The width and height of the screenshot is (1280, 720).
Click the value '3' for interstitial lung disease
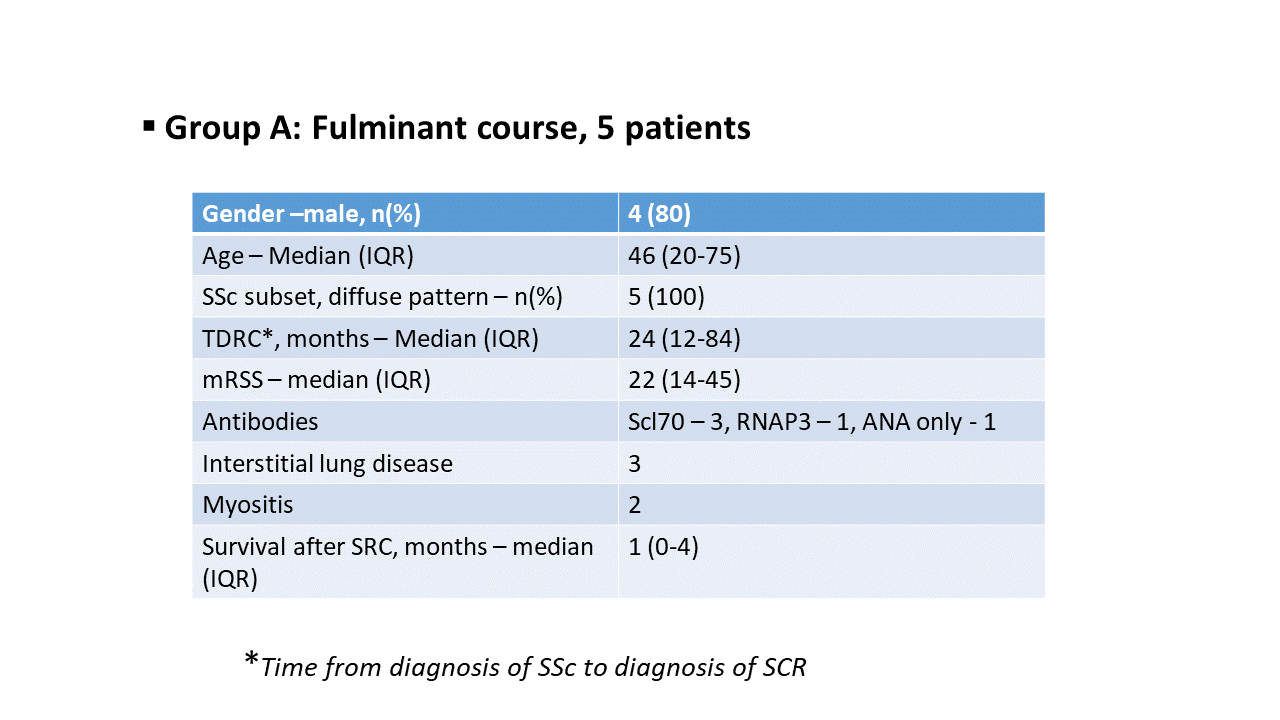point(635,464)
